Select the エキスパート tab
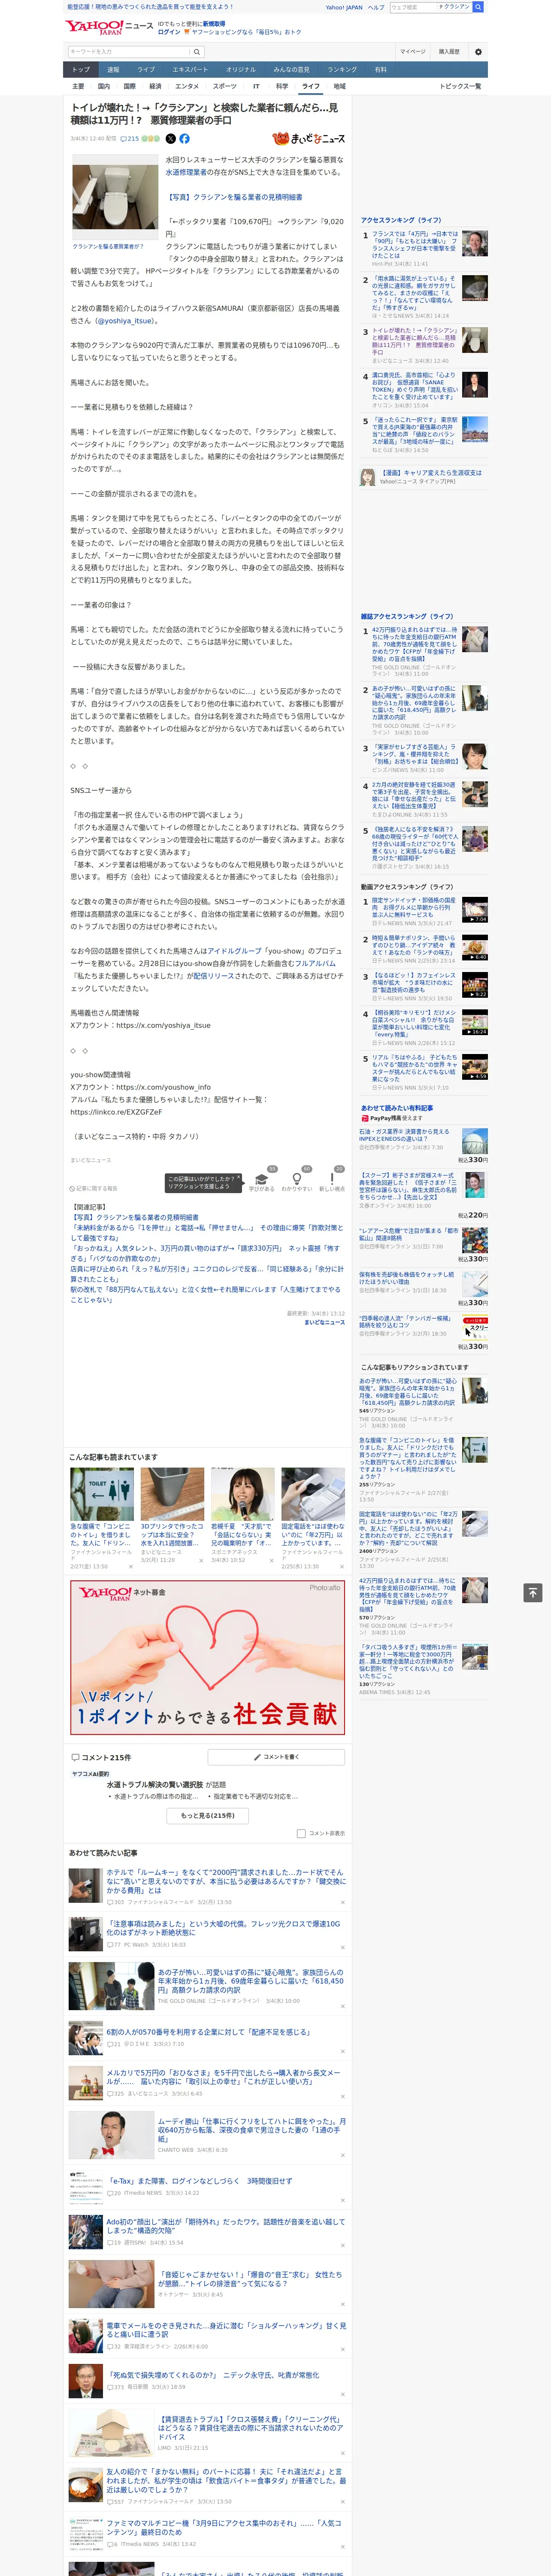This screenshot has width=551, height=2576. tap(190, 70)
